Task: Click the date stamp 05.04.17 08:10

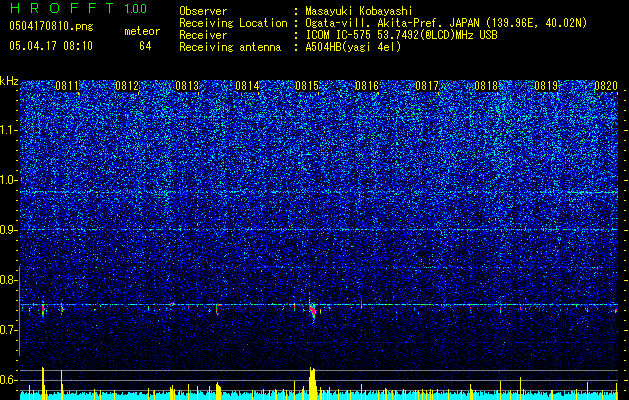Action: pos(51,45)
